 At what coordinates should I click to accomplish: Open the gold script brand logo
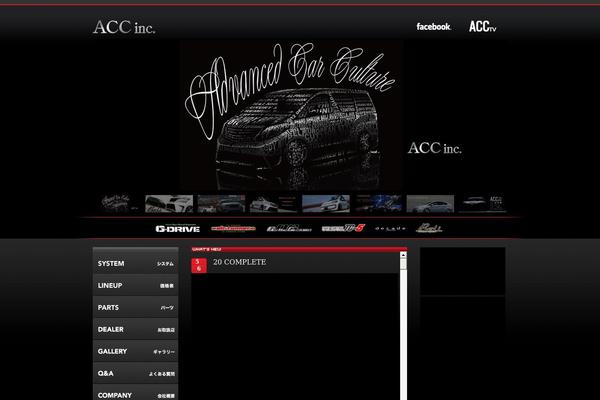[429, 228]
